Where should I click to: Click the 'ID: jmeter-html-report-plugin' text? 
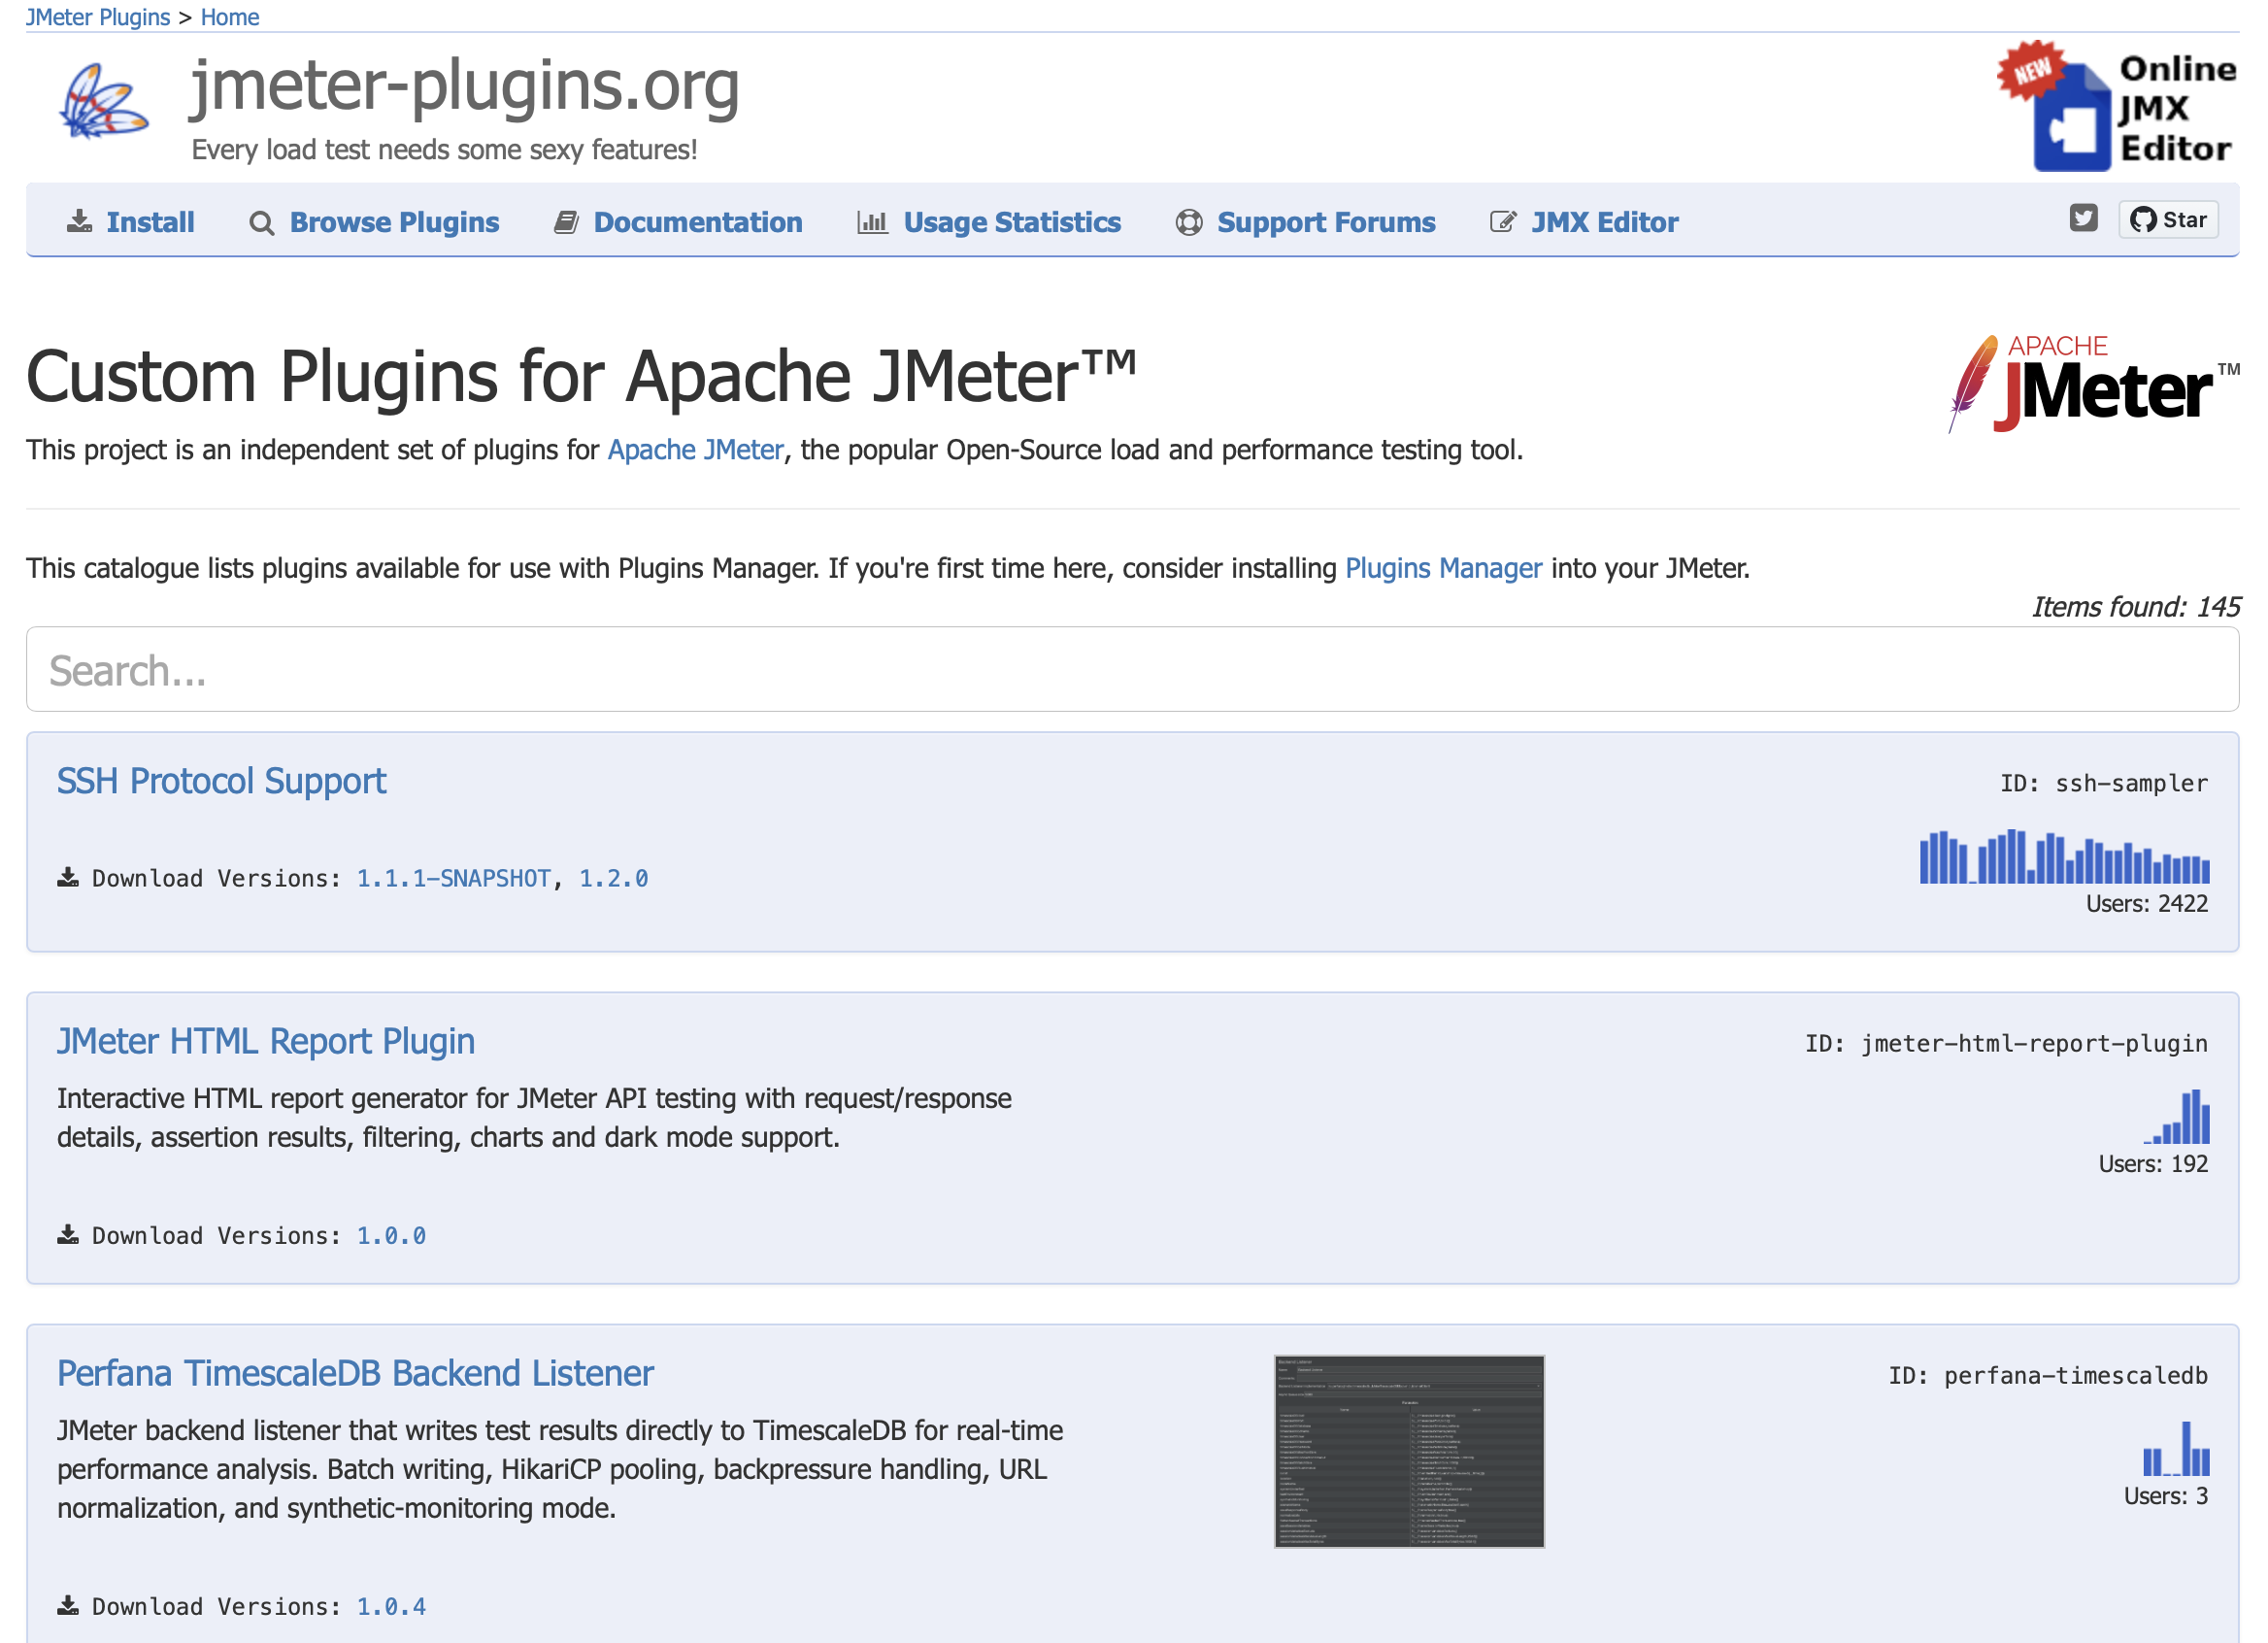click(2006, 1043)
